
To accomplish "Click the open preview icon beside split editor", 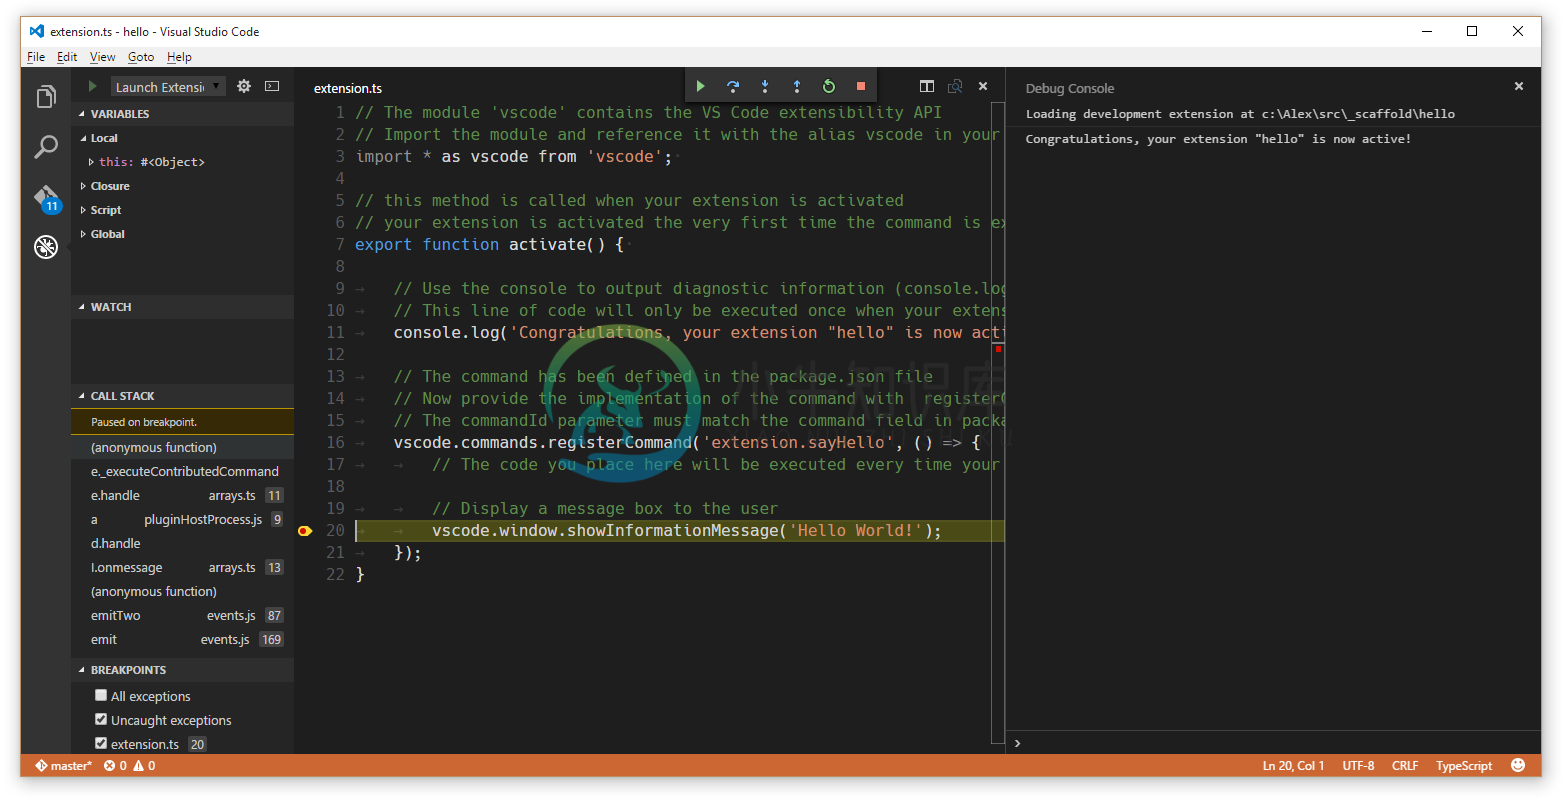I will 955,87.
